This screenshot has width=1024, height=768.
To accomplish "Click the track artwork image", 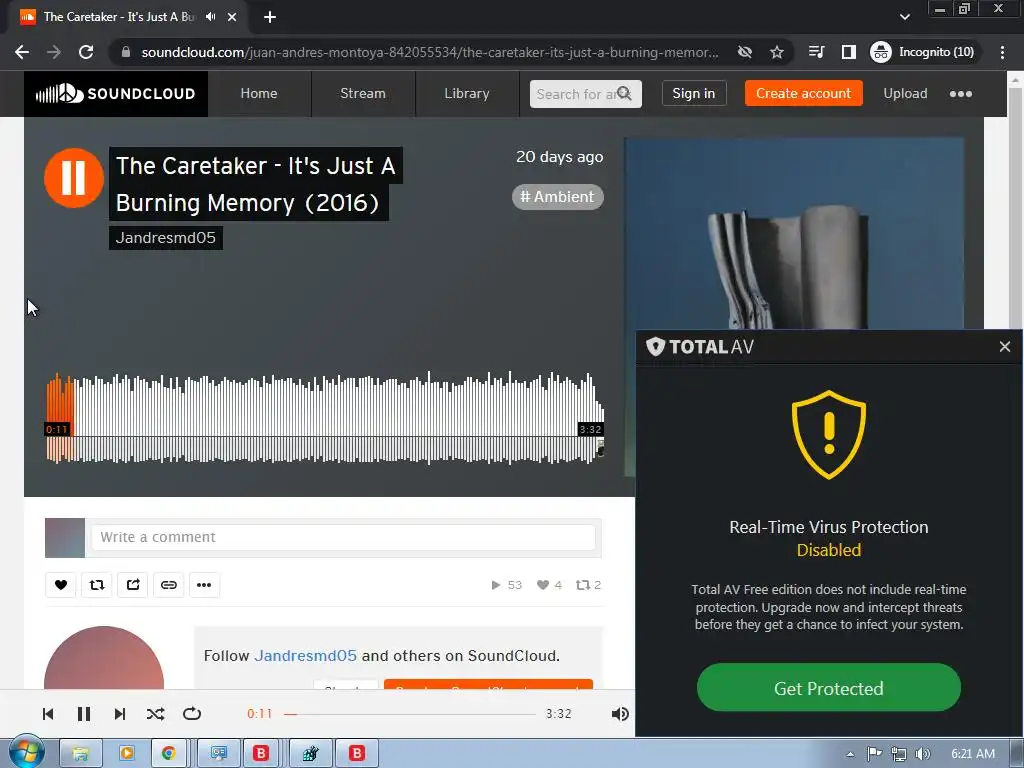I will [794, 233].
